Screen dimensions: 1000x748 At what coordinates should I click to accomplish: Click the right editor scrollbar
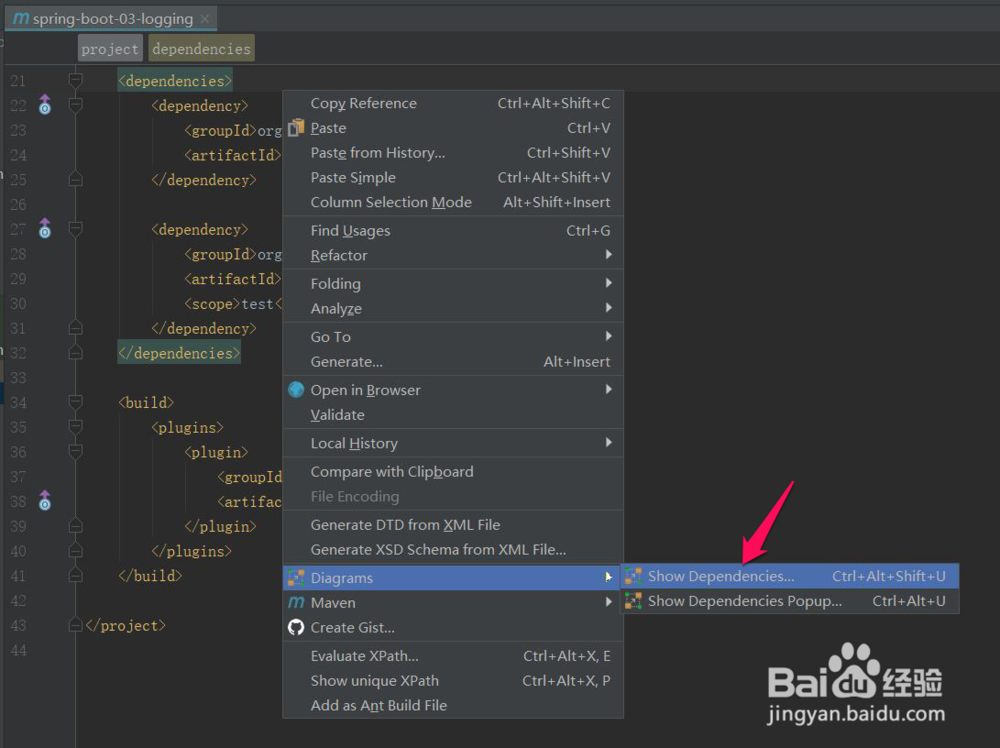[994, 300]
